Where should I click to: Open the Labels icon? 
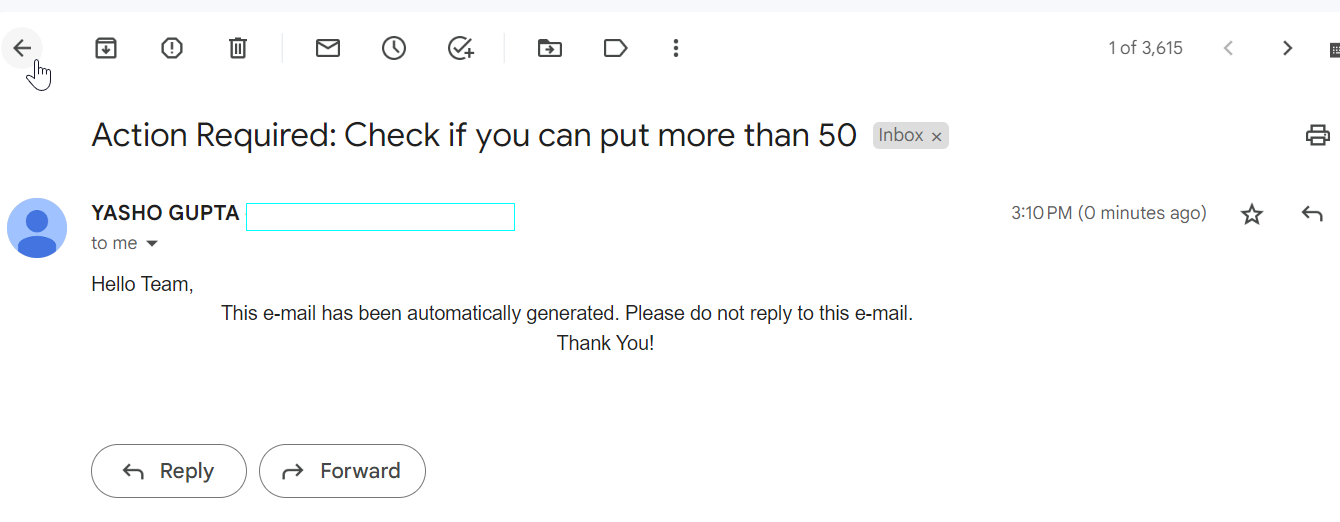616,48
